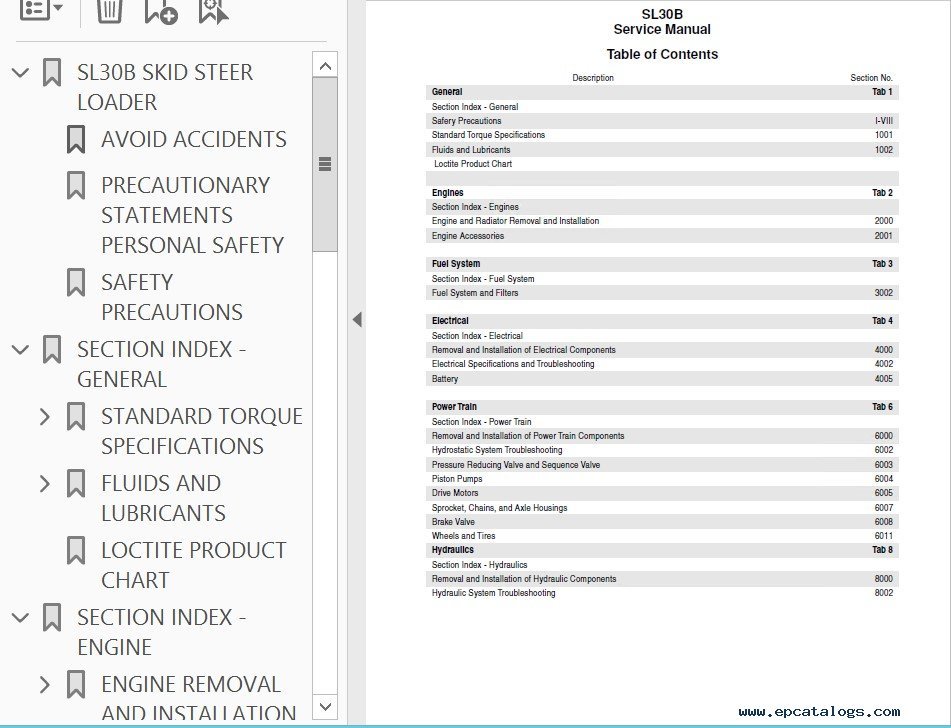Open the SL30B SKID STEER LOADER bookmark
This screenshot has width=951, height=728.
click(x=165, y=87)
